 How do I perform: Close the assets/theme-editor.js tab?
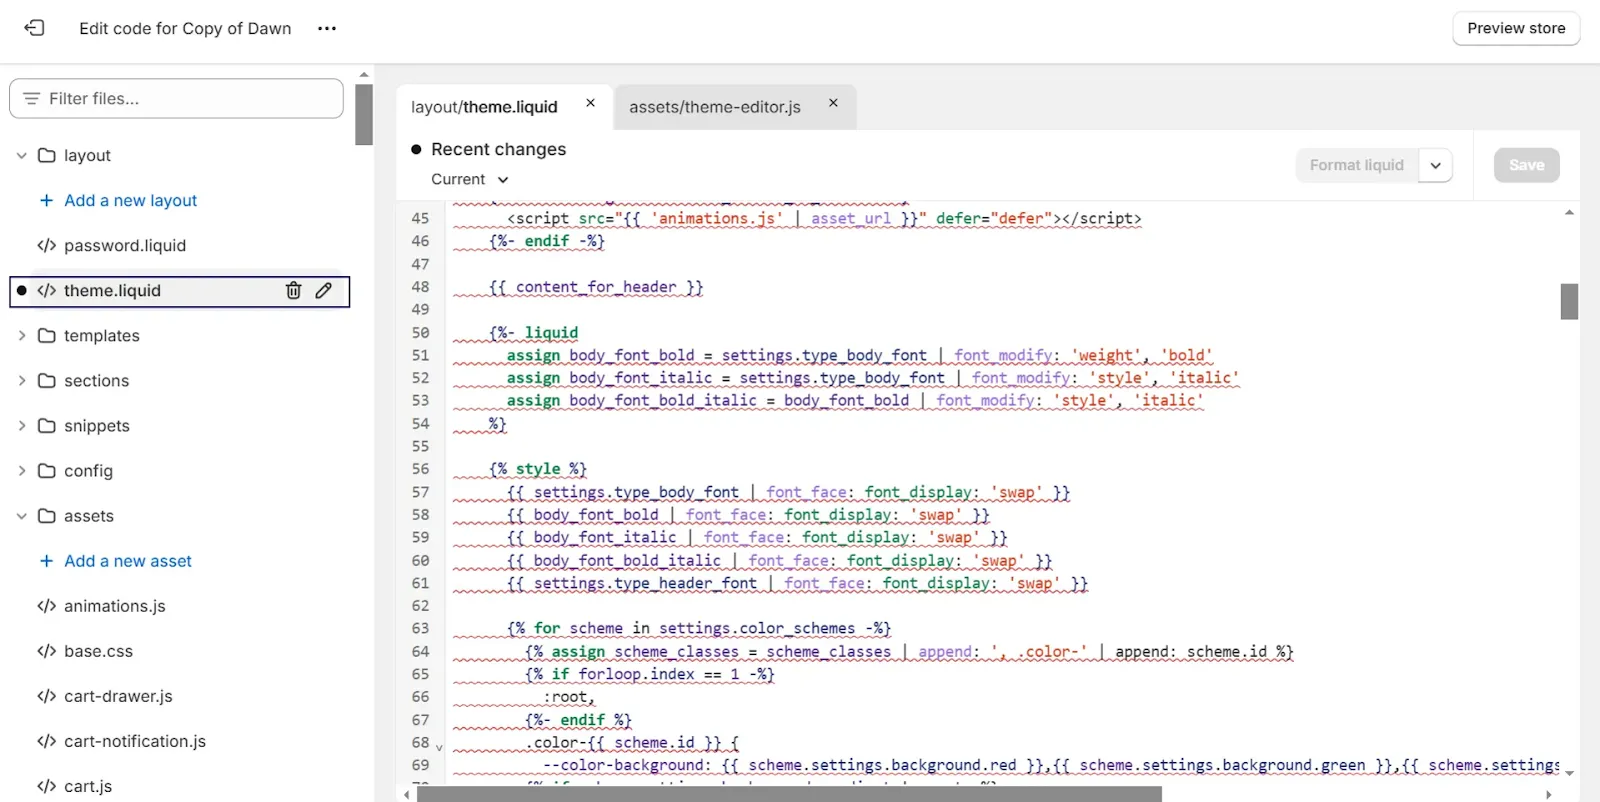click(x=833, y=103)
